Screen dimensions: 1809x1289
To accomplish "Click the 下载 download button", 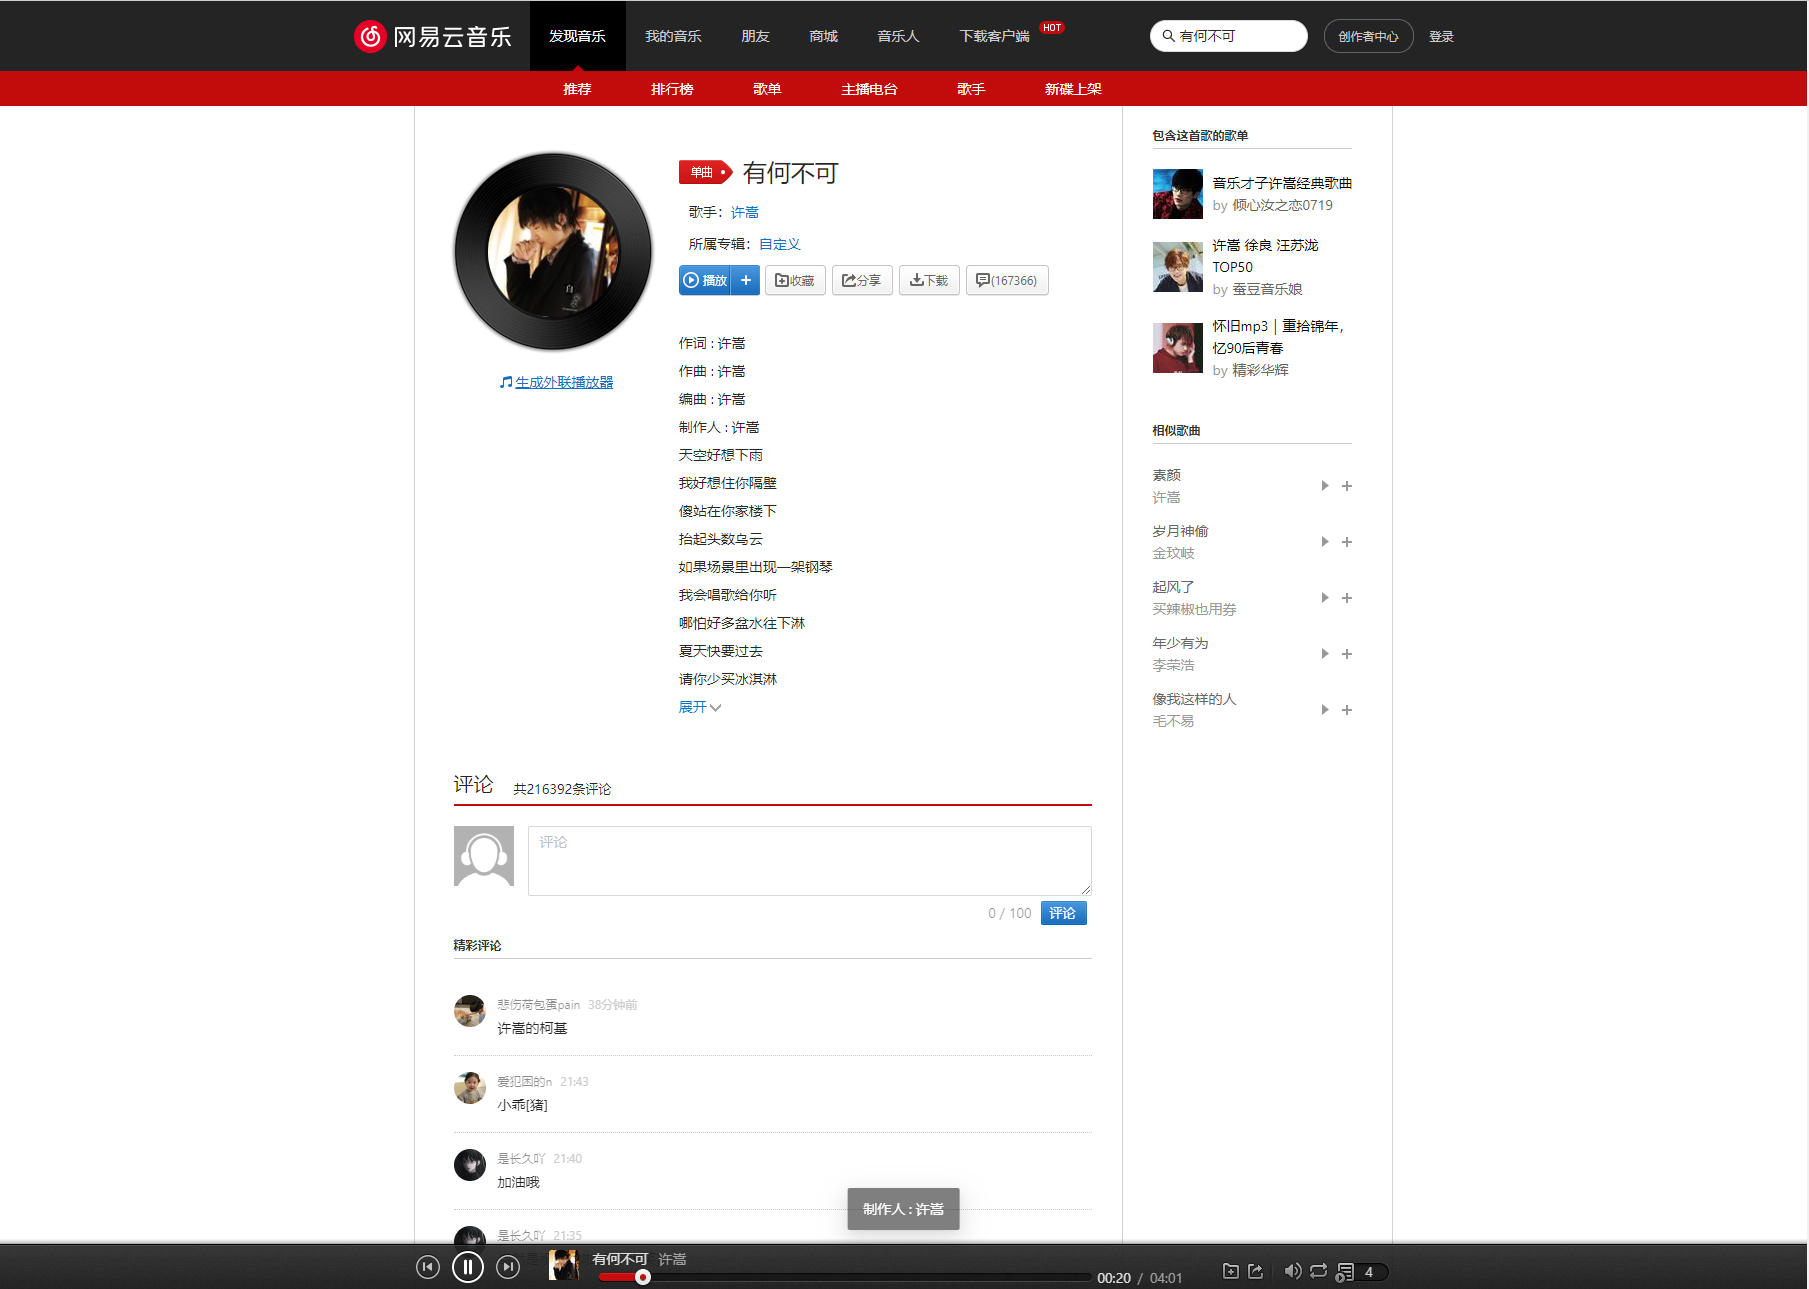I will [x=929, y=280].
